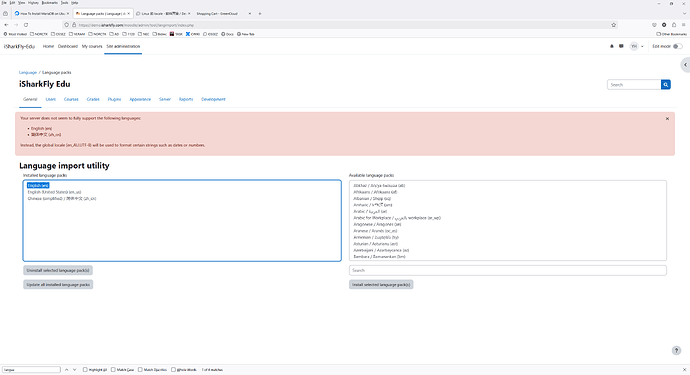Click Update all installed language packs
Screen dimensions: 690x375
click(58, 285)
